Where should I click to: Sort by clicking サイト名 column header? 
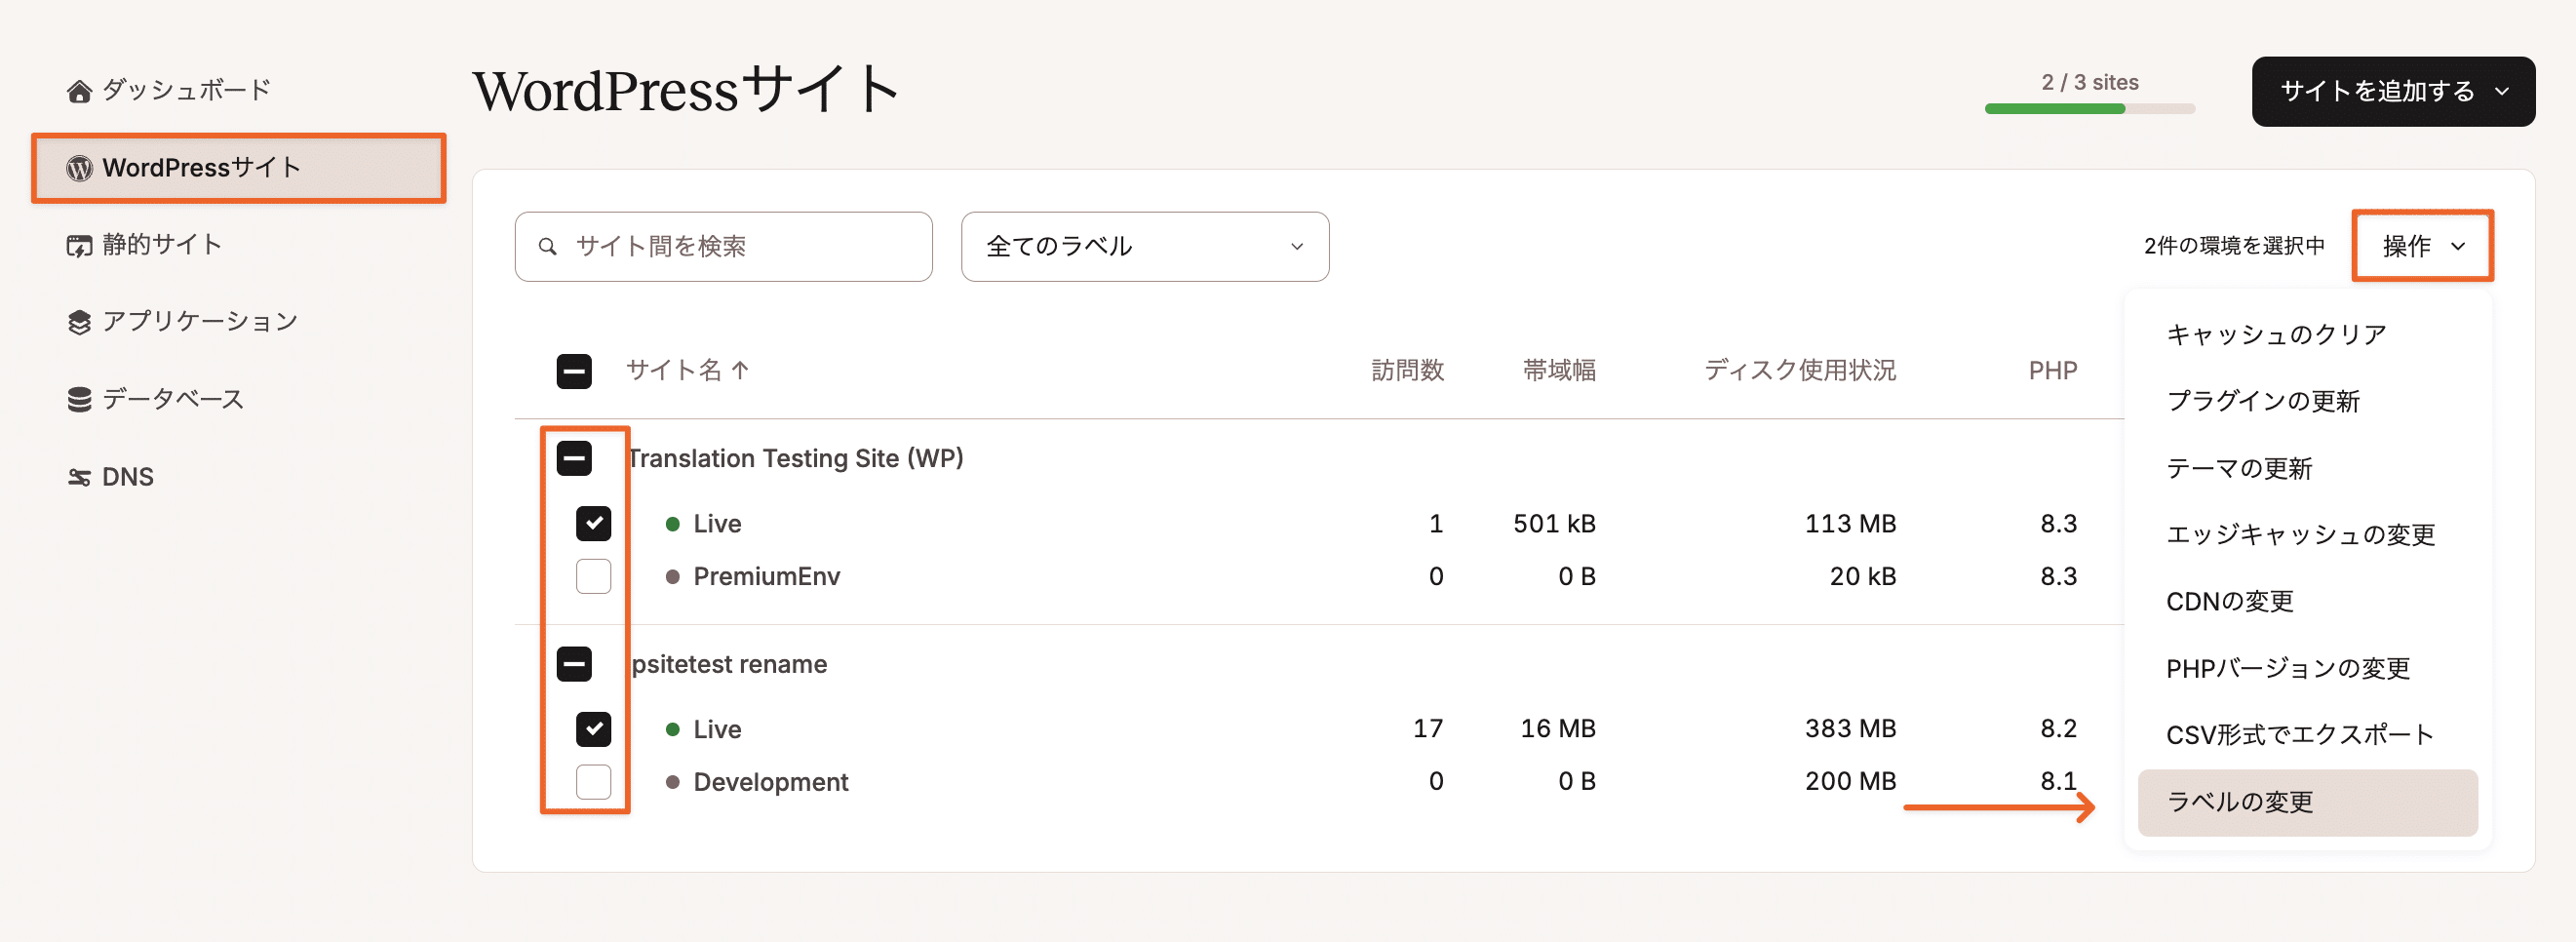click(688, 370)
